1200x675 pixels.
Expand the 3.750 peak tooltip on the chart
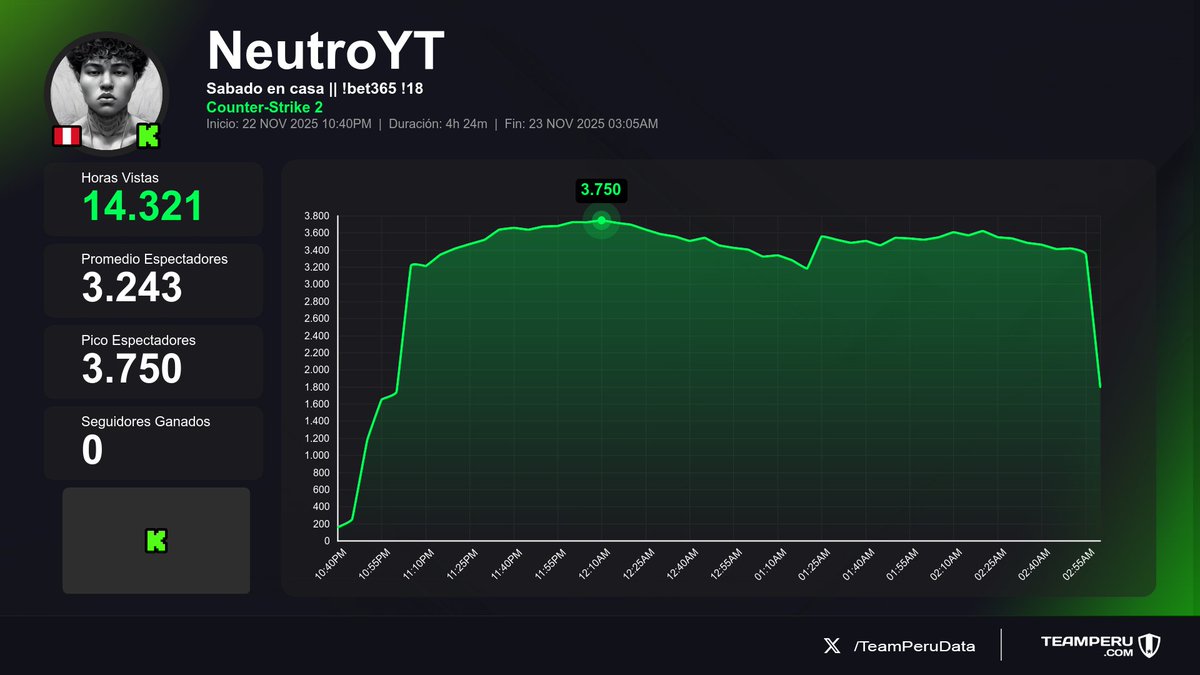click(601, 190)
